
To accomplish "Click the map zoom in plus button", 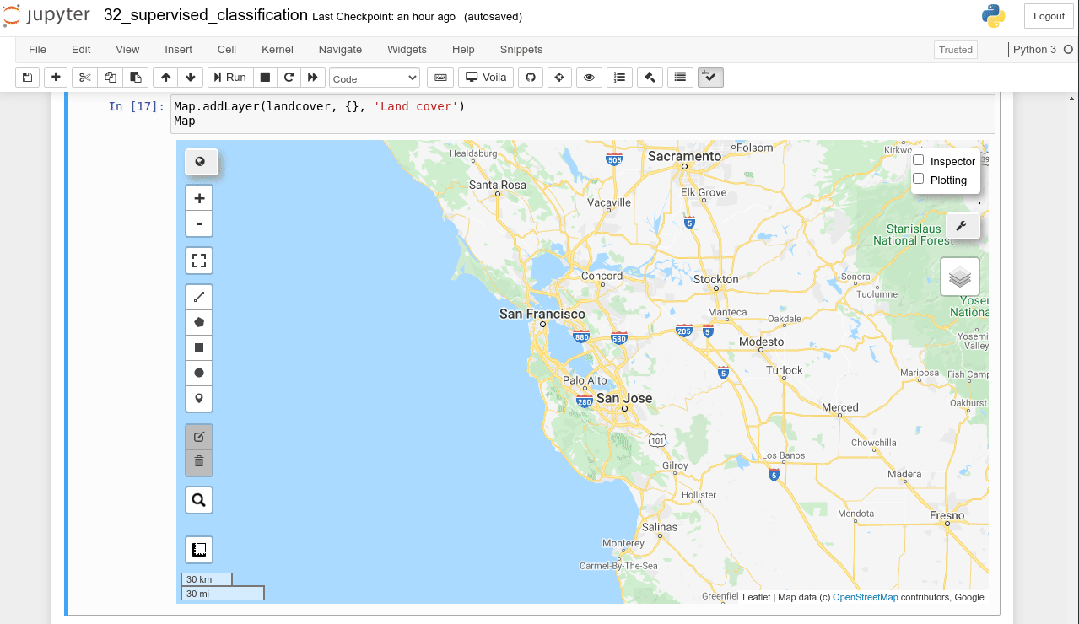I will [x=199, y=198].
